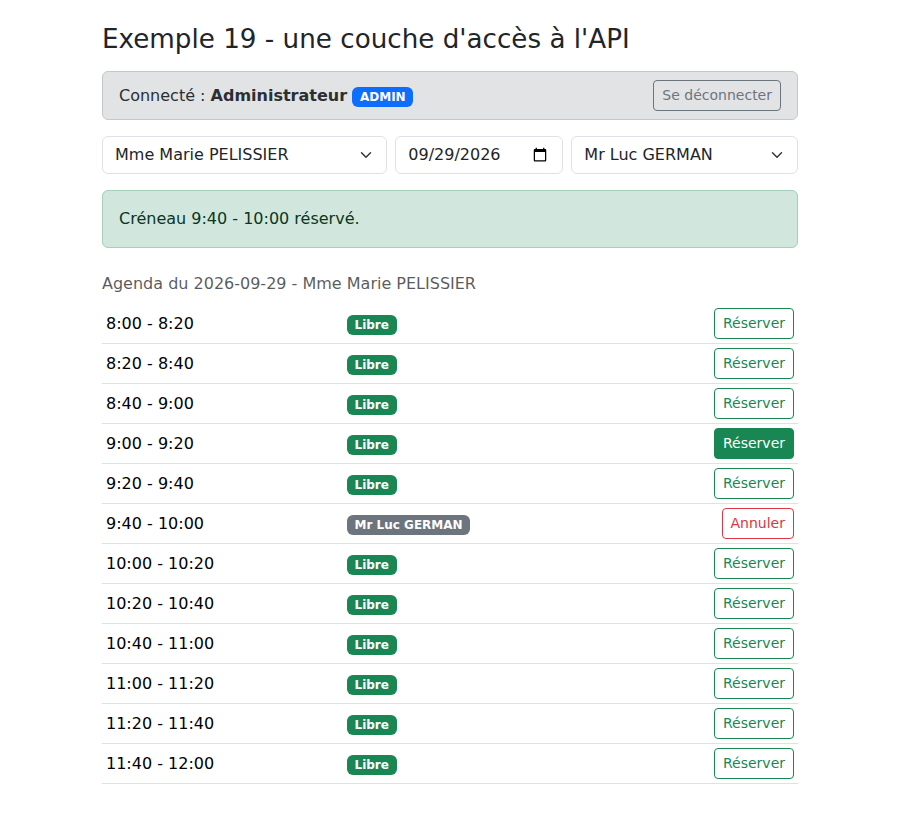
Task: Reserve the 9:00 - 9:20 slot
Action: pyautogui.click(x=754, y=444)
